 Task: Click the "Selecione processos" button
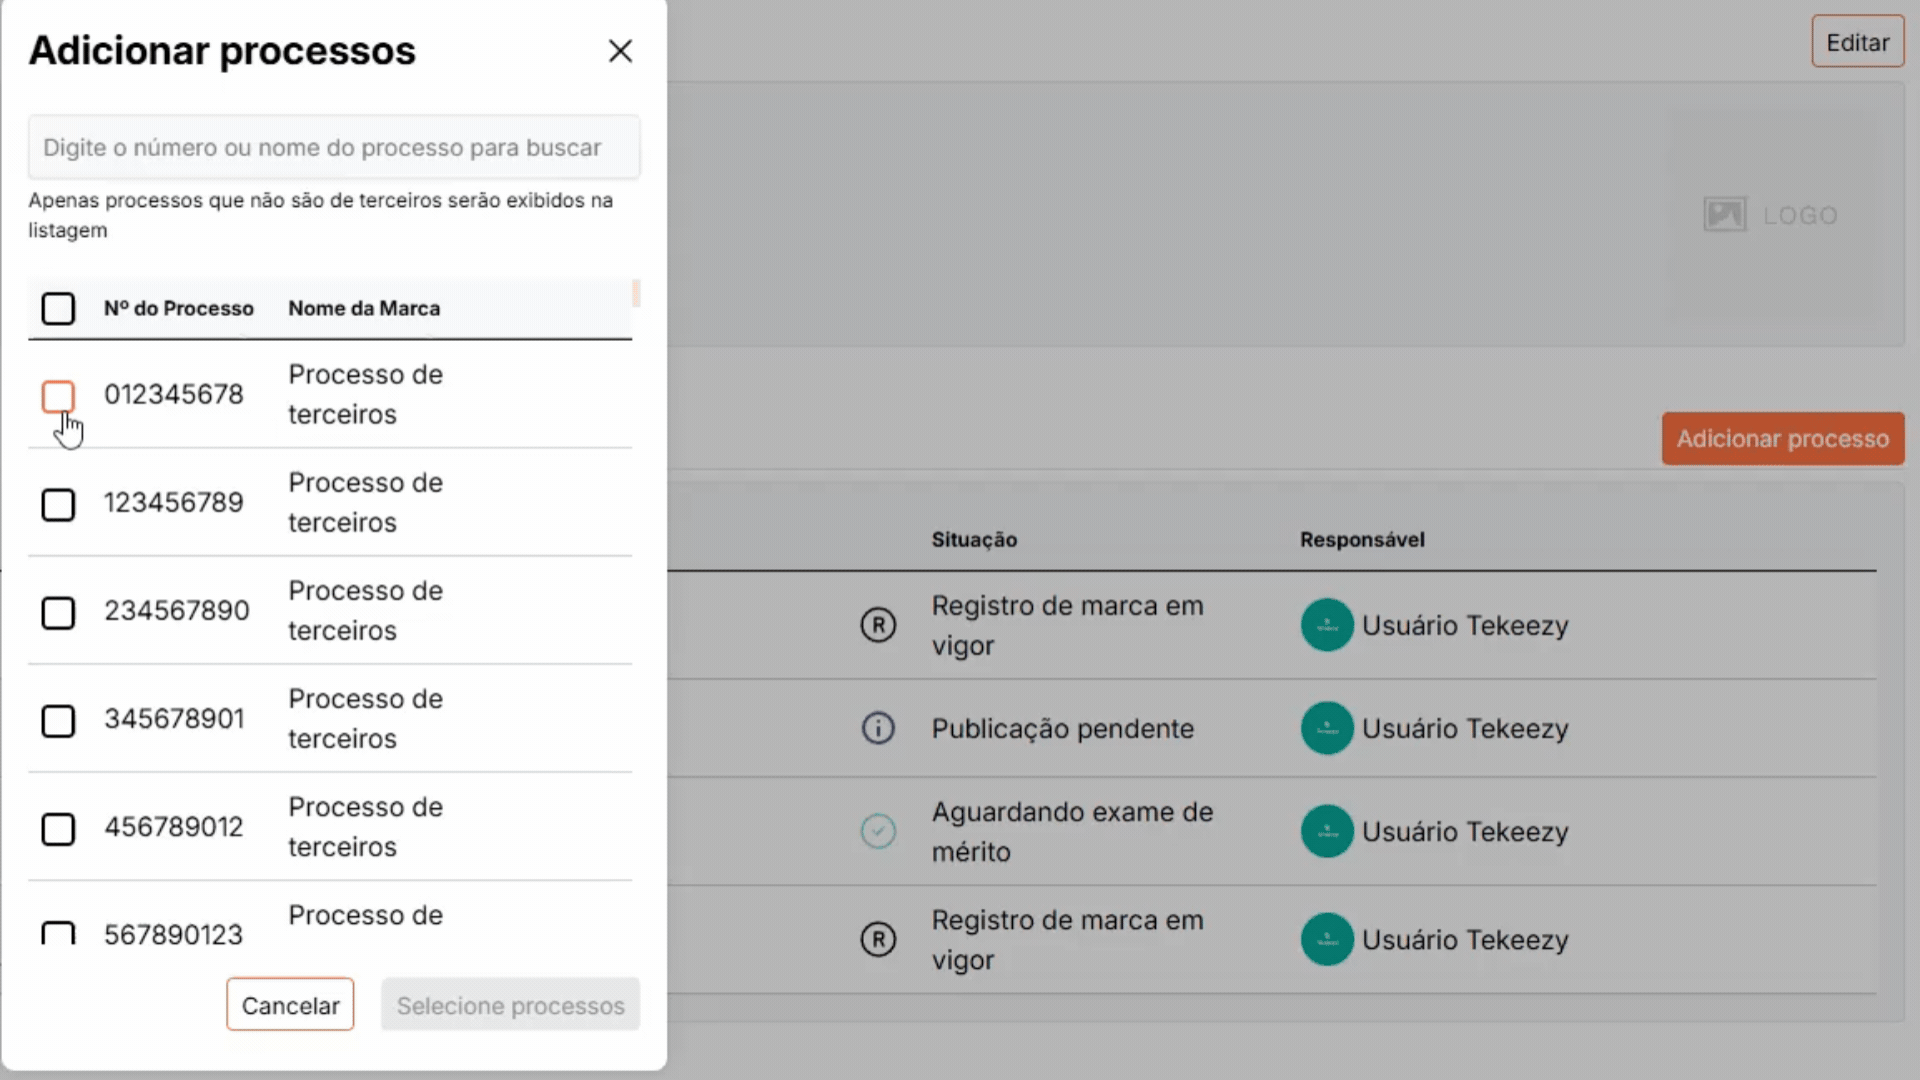[x=510, y=1005]
